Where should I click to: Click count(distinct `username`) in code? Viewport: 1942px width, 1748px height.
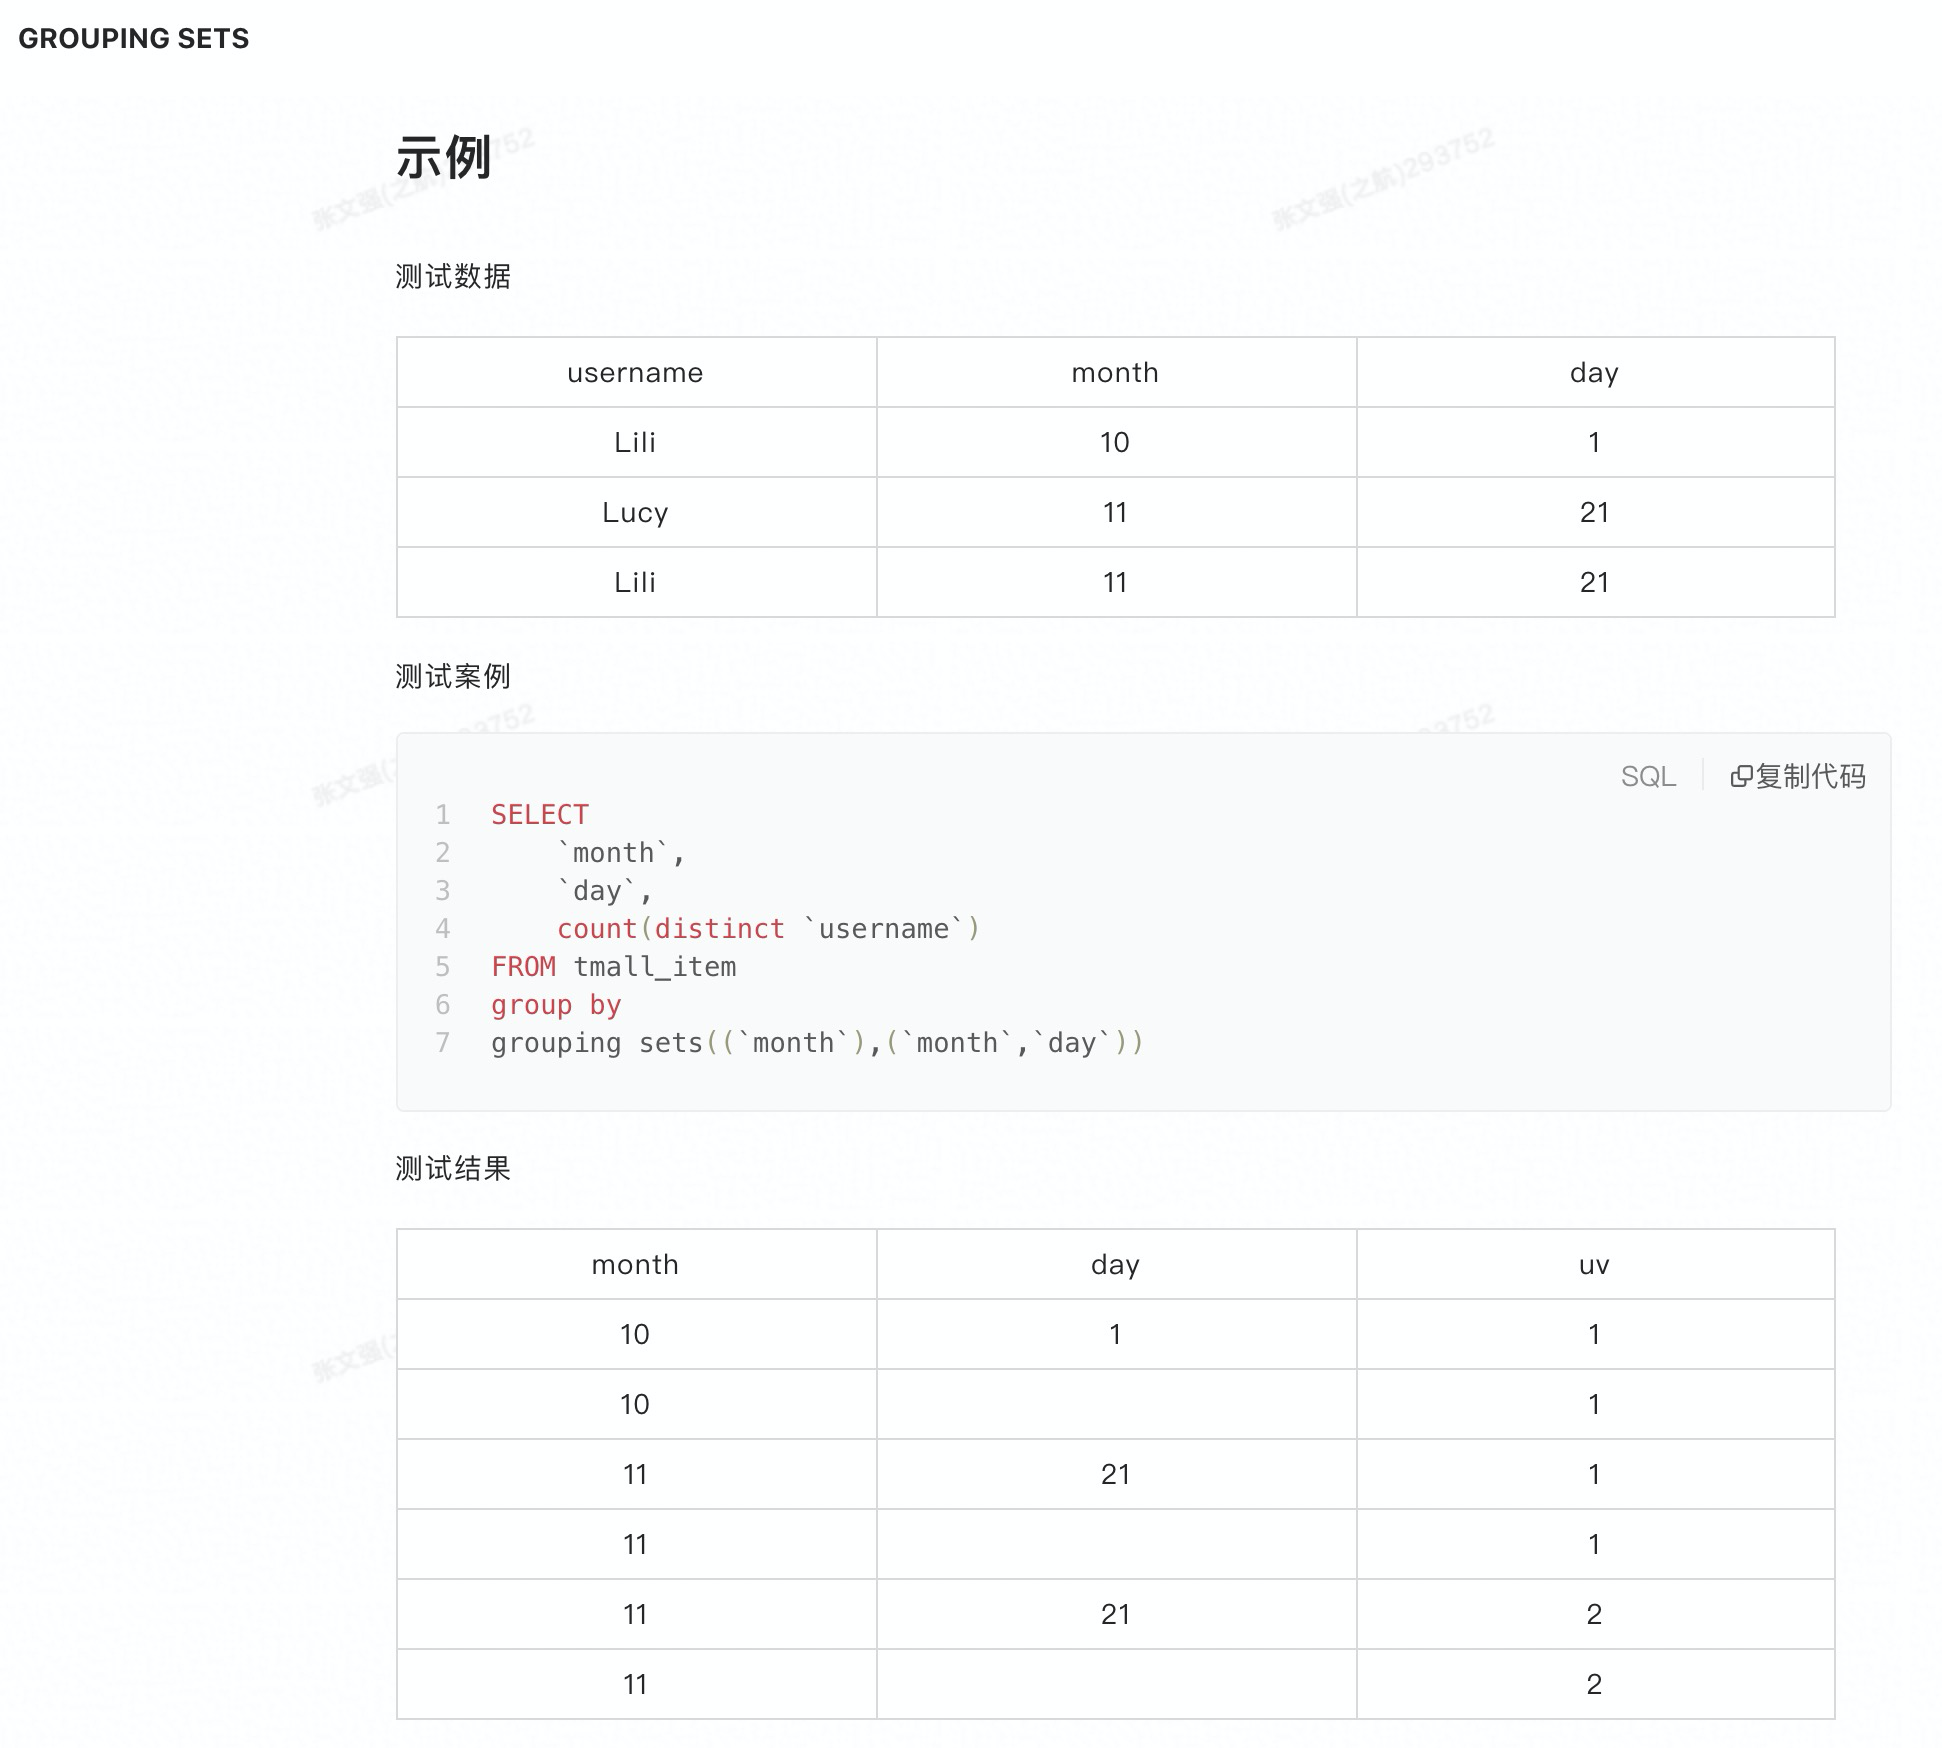click(769, 929)
